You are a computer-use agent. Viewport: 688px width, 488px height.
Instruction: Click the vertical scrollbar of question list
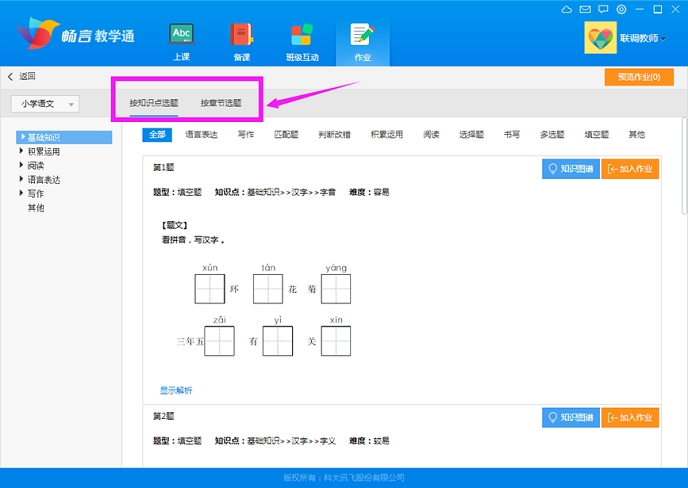[x=684, y=200]
